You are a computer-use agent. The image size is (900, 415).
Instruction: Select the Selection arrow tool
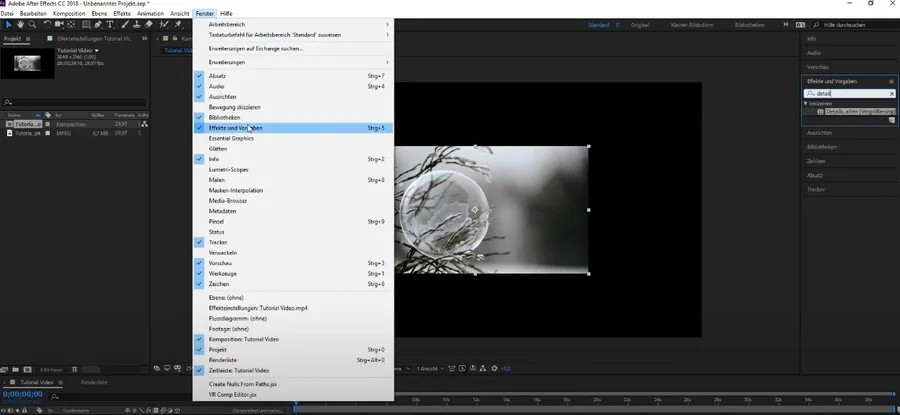coord(8,24)
